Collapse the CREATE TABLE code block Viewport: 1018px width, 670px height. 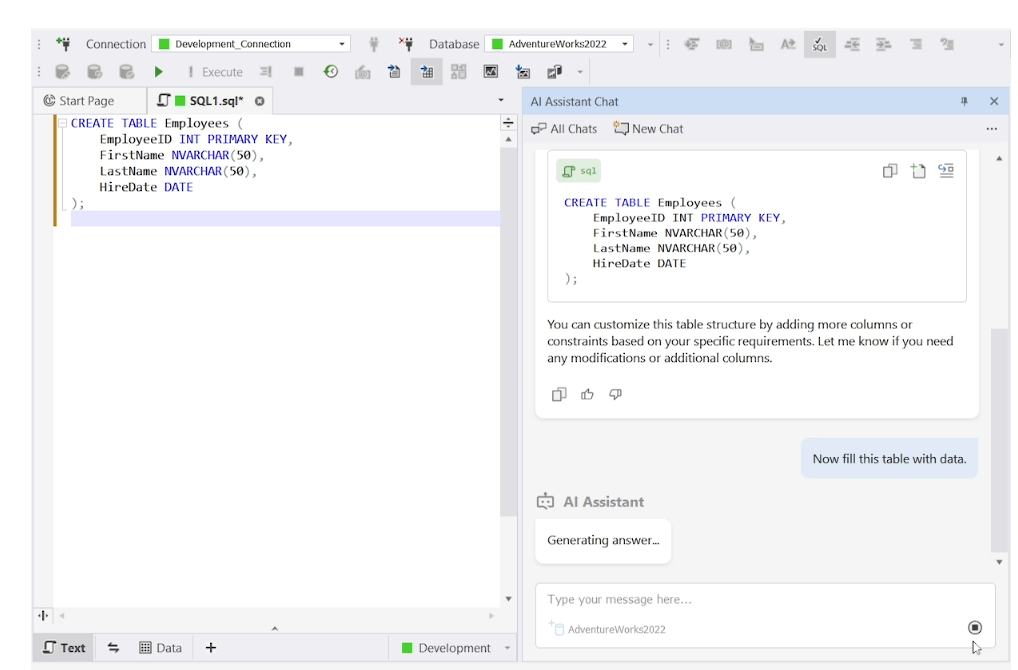coord(62,124)
